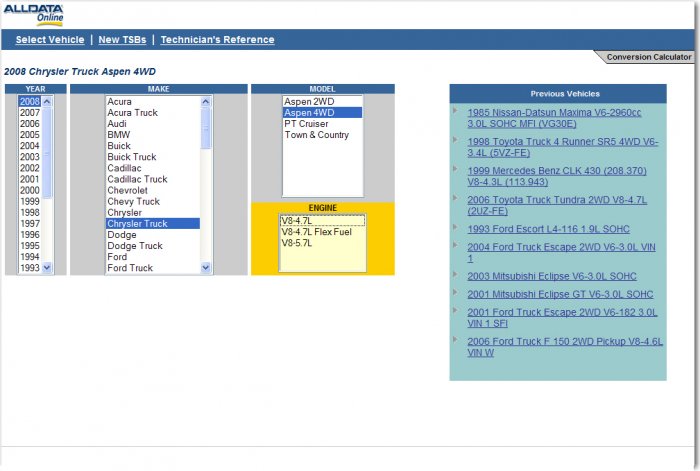Select year 1996
700x471 pixels.
29,234
